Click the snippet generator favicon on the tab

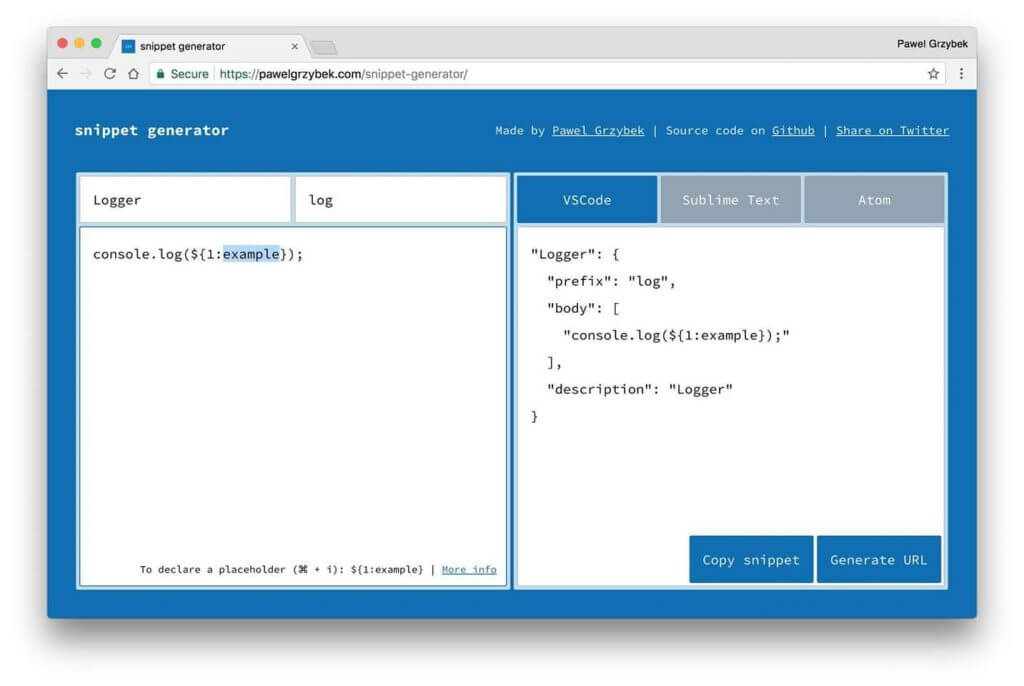click(x=127, y=44)
